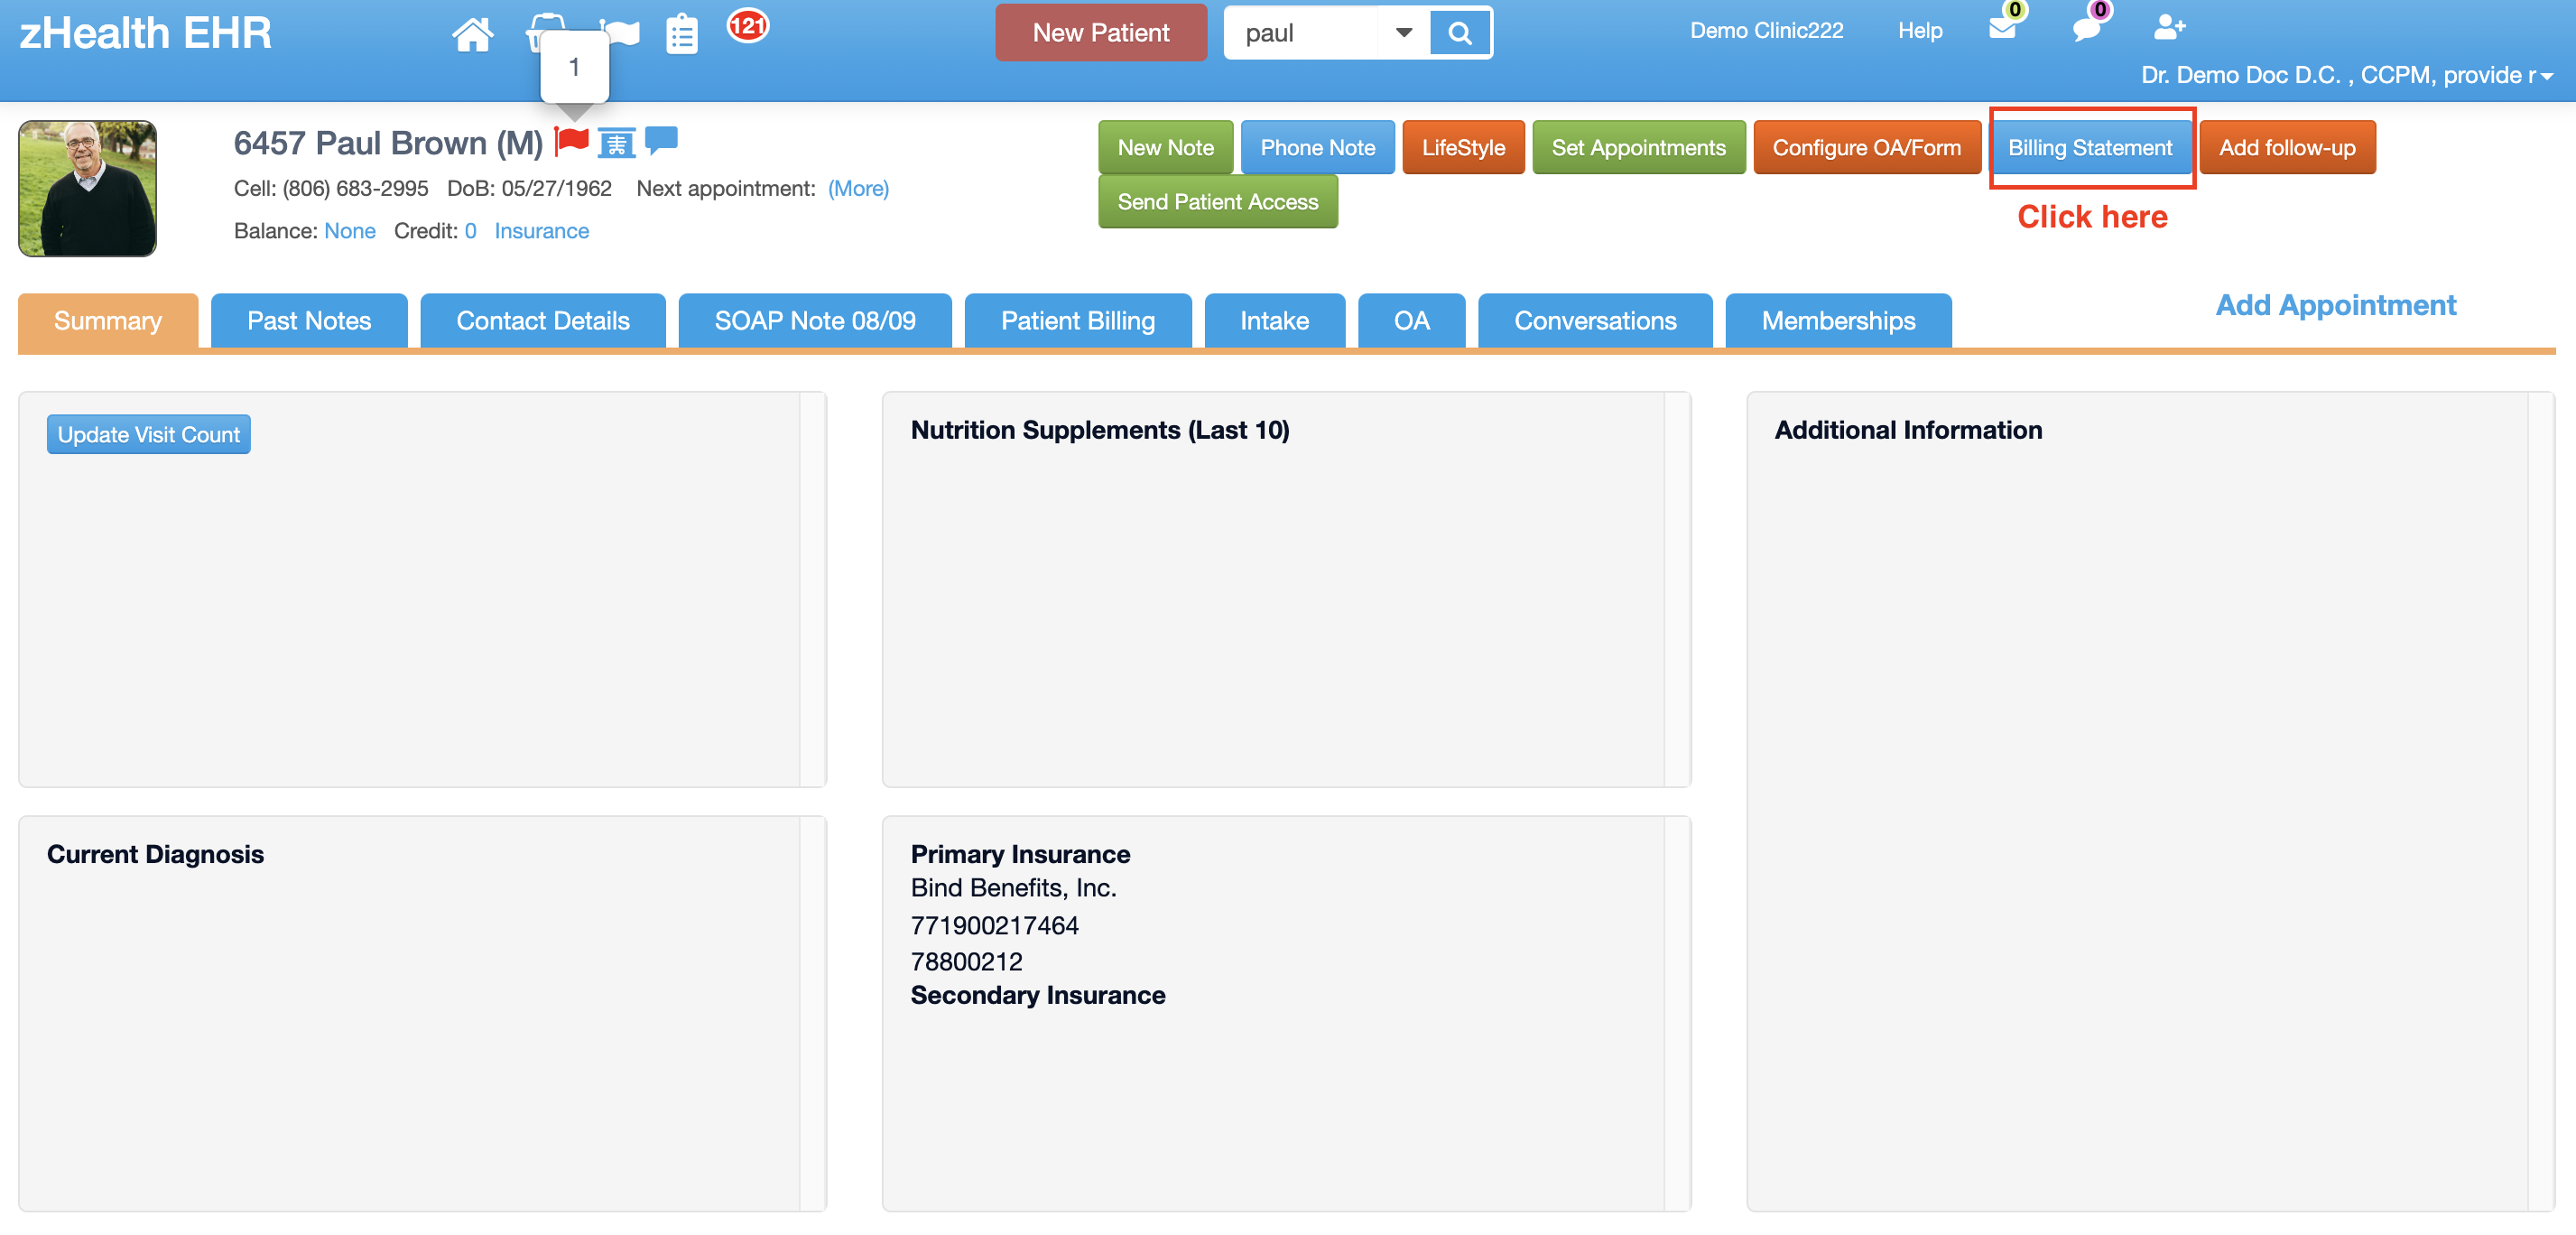Click the Update Visit Count button
The width and height of the screenshot is (2576, 1235).
click(148, 435)
